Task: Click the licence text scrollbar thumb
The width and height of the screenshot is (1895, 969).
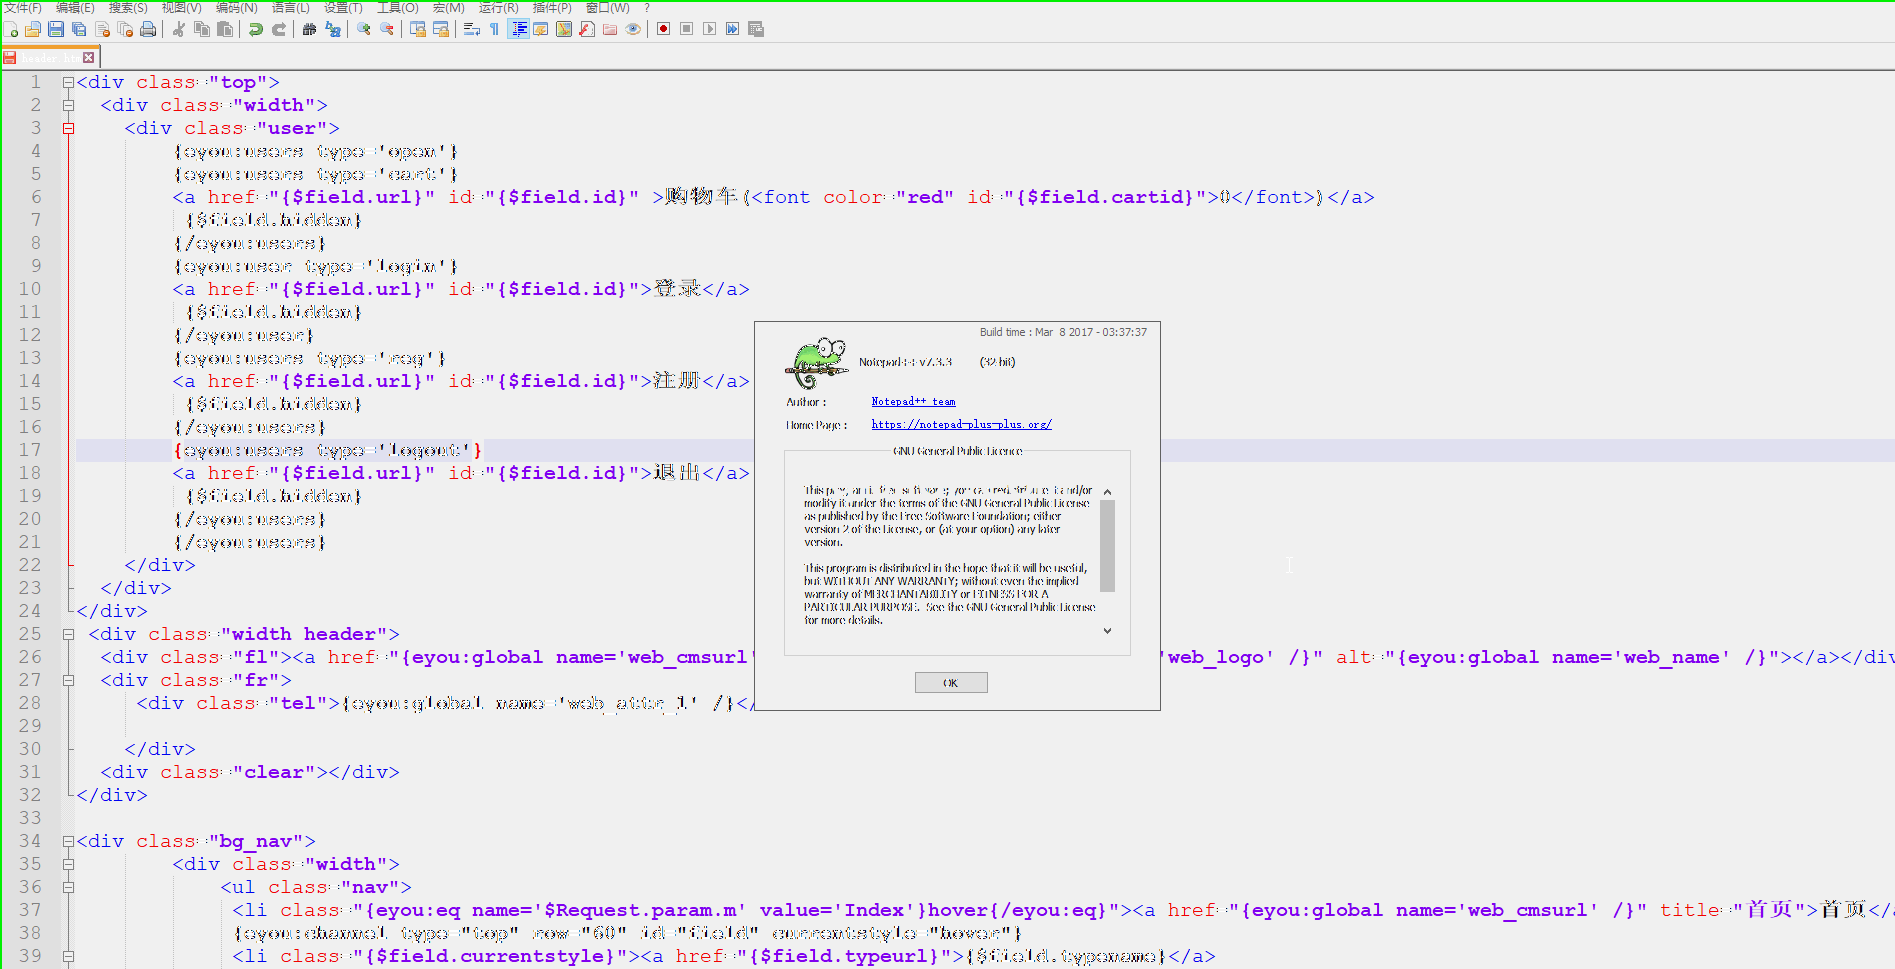Action: coord(1107,545)
